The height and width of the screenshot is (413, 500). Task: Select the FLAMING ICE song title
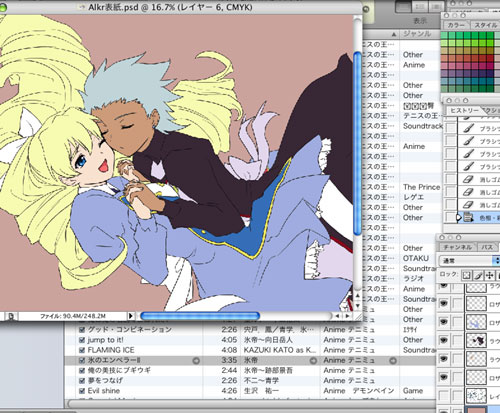click(111, 350)
